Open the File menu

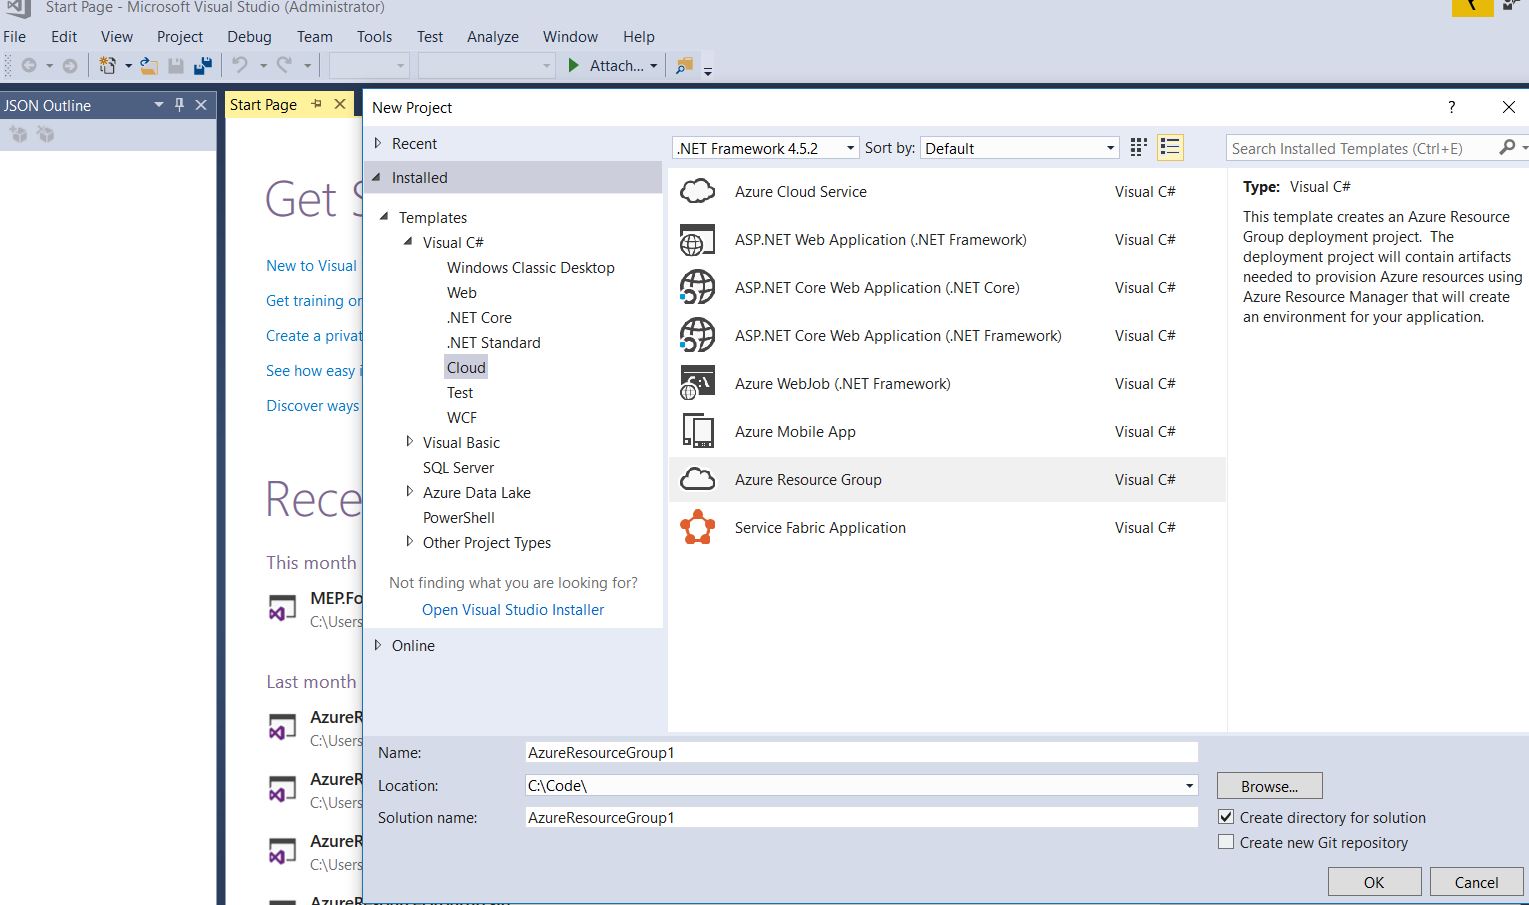coord(15,37)
